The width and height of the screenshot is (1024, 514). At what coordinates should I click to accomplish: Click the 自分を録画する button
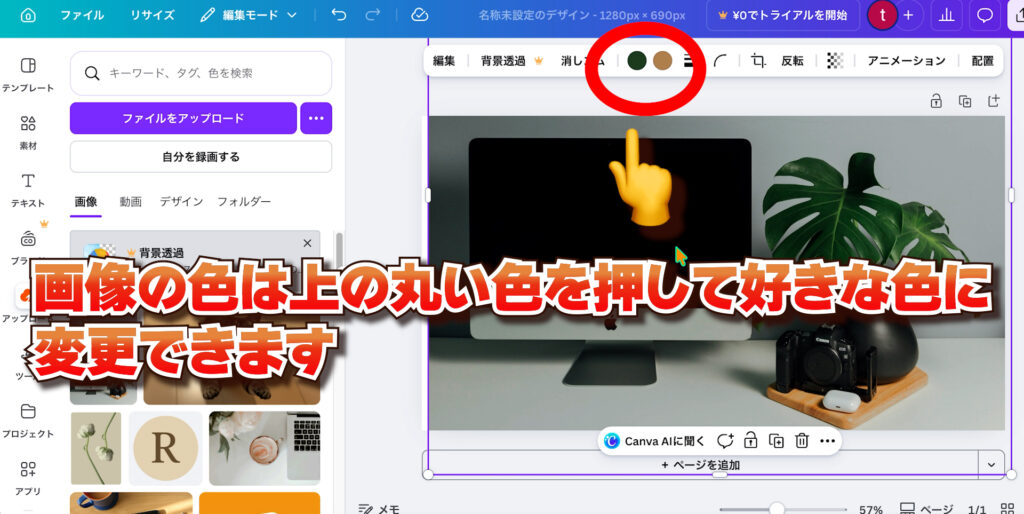(x=200, y=157)
